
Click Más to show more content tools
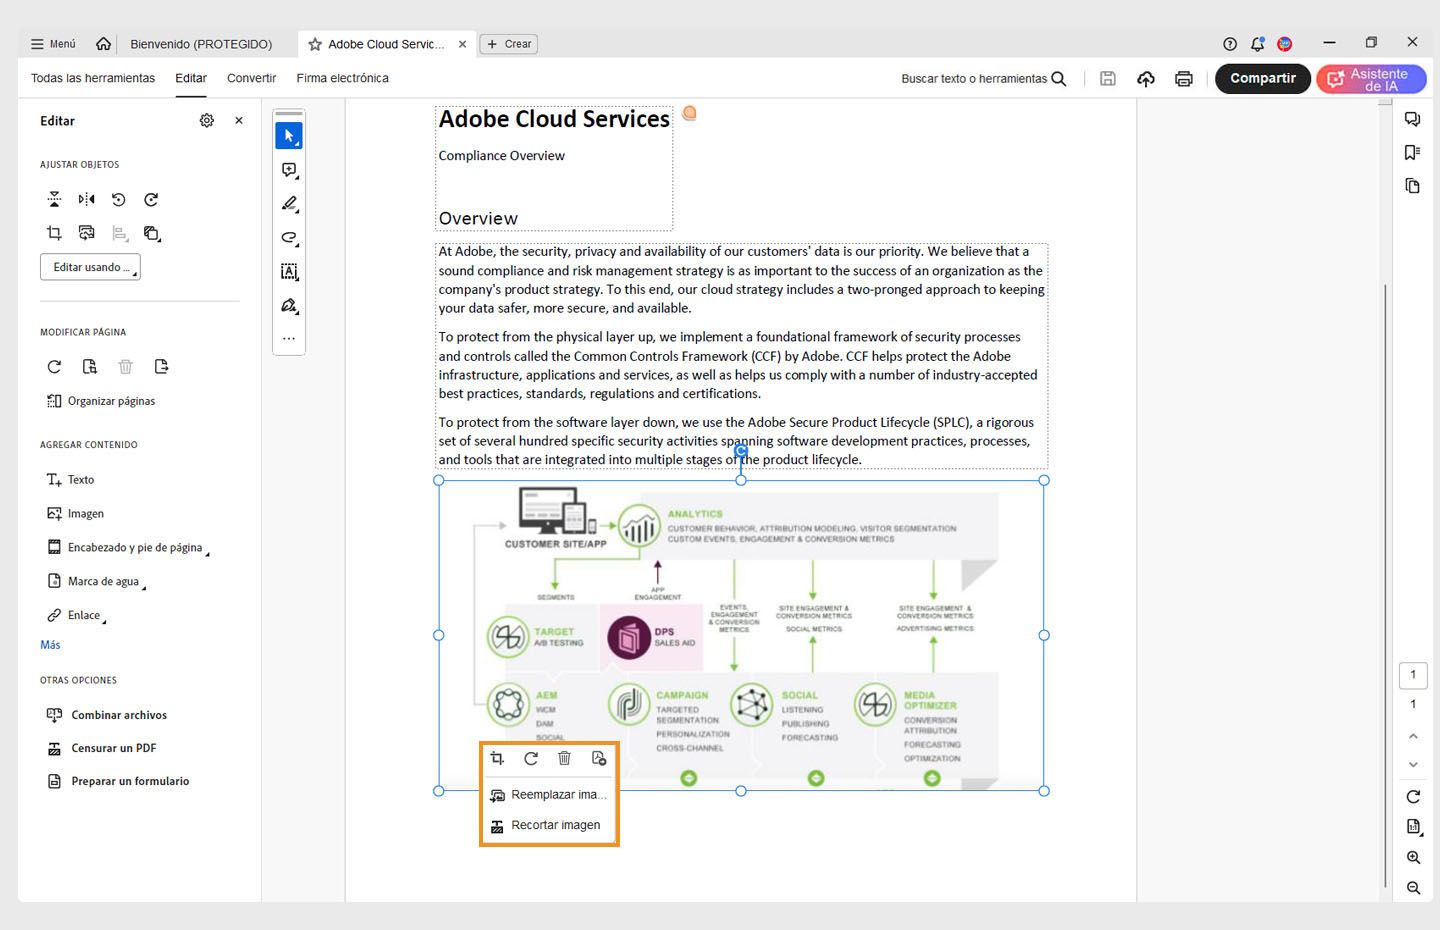(x=49, y=644)
